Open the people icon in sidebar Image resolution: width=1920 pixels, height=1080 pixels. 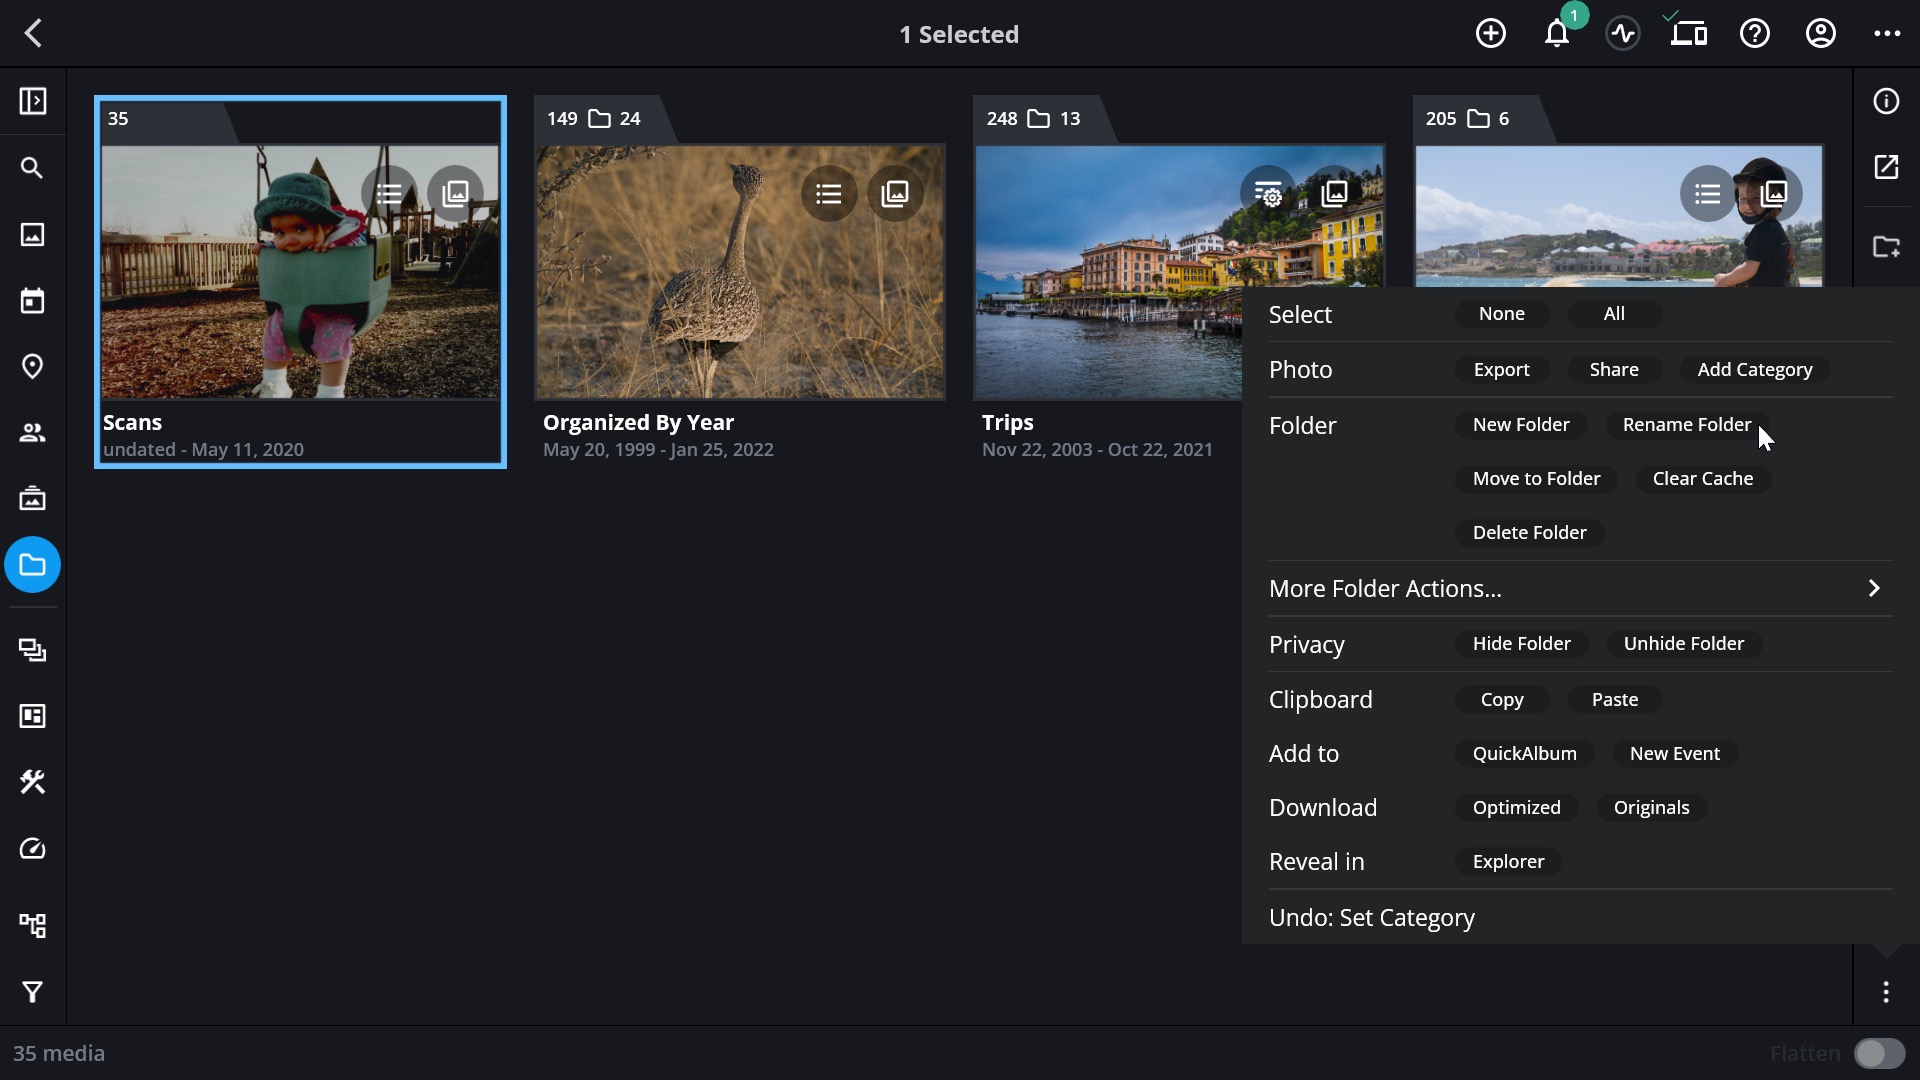pos(32,432)
